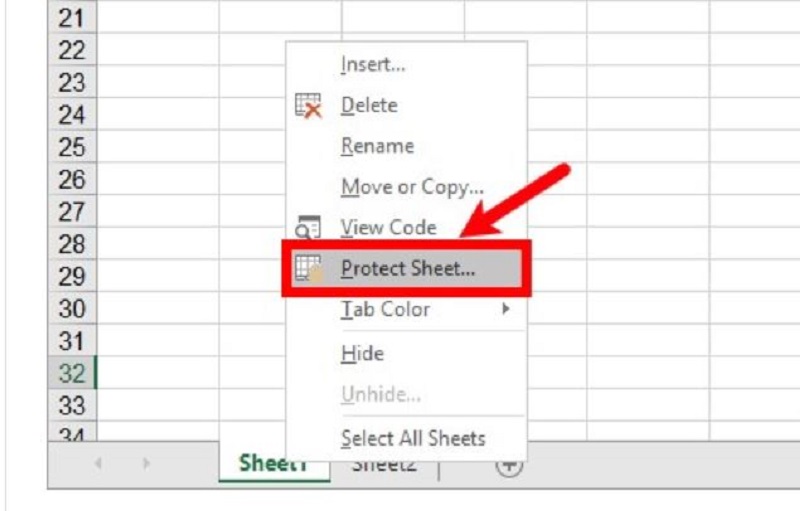
Task: Click the Protect Sheet lock icon
Action: point(308,268)
